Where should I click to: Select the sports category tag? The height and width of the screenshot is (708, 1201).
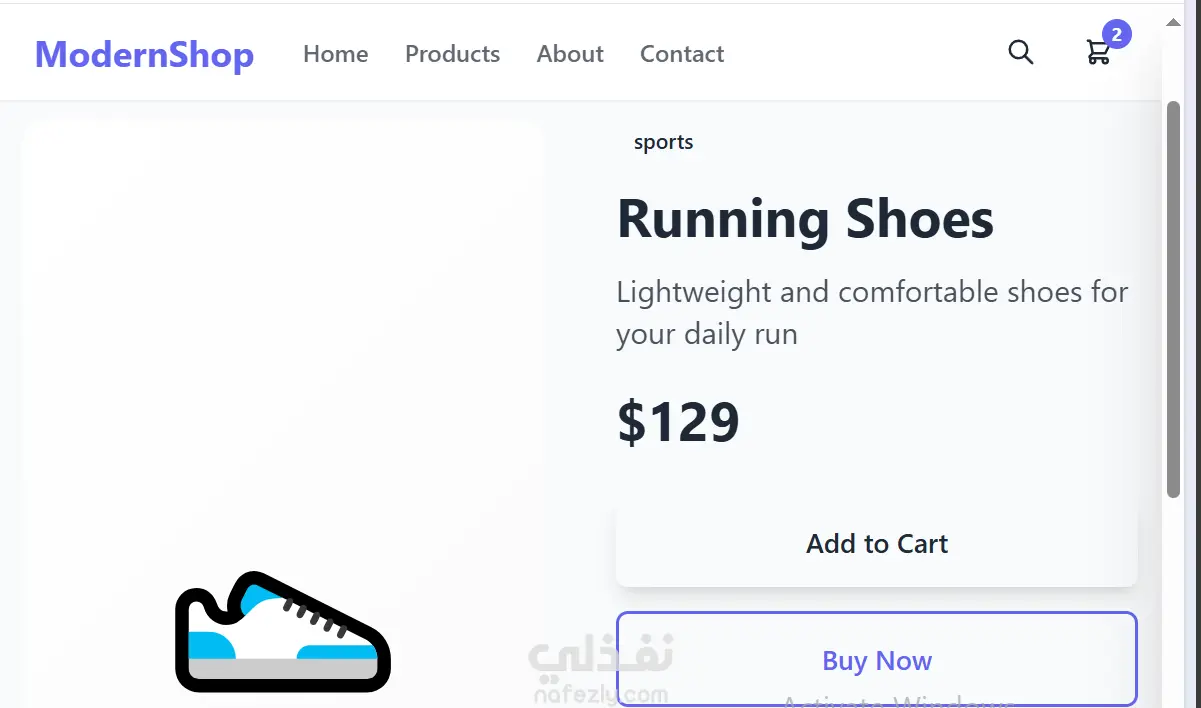tap(663, 142)
